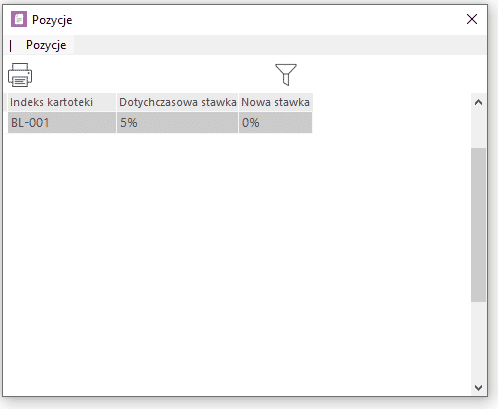Click the Pozycje title bar text
Viewport: 498px width, 409px height.
[x=52, y=20]
